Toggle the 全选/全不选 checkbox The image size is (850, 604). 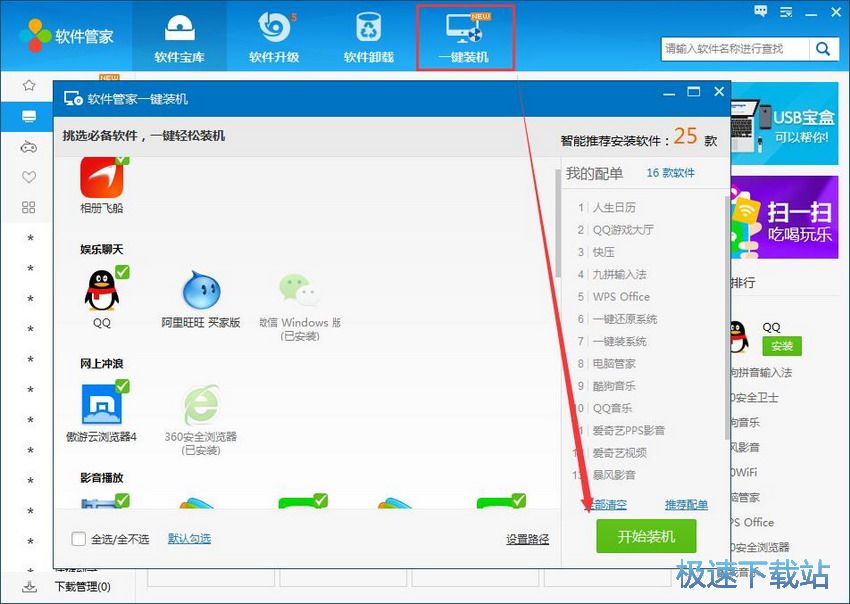pyautogui.click(x=79, y=538)
